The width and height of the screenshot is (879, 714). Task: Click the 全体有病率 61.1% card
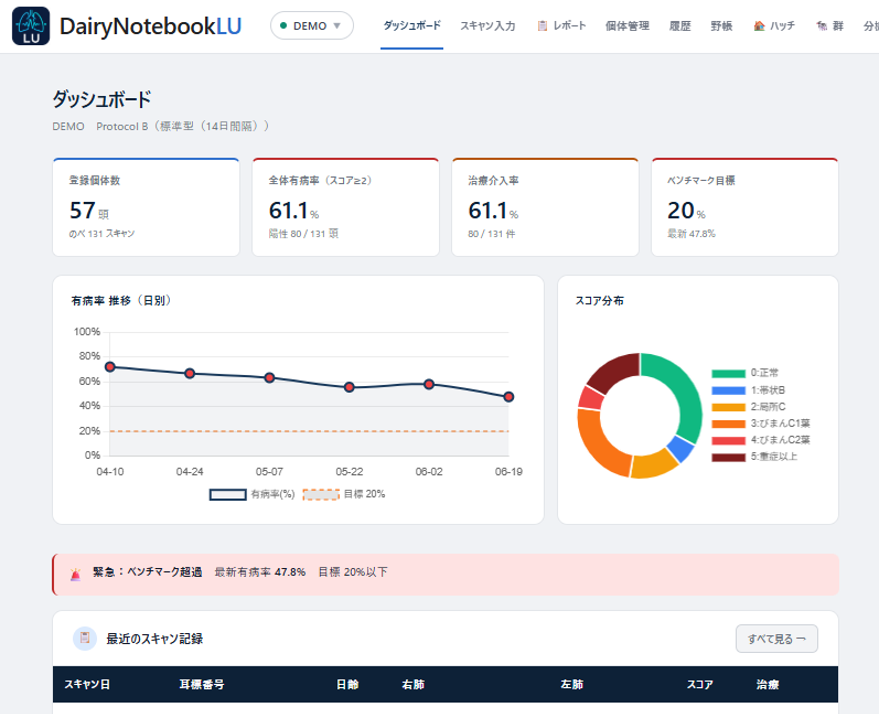(x=345, y=207)
